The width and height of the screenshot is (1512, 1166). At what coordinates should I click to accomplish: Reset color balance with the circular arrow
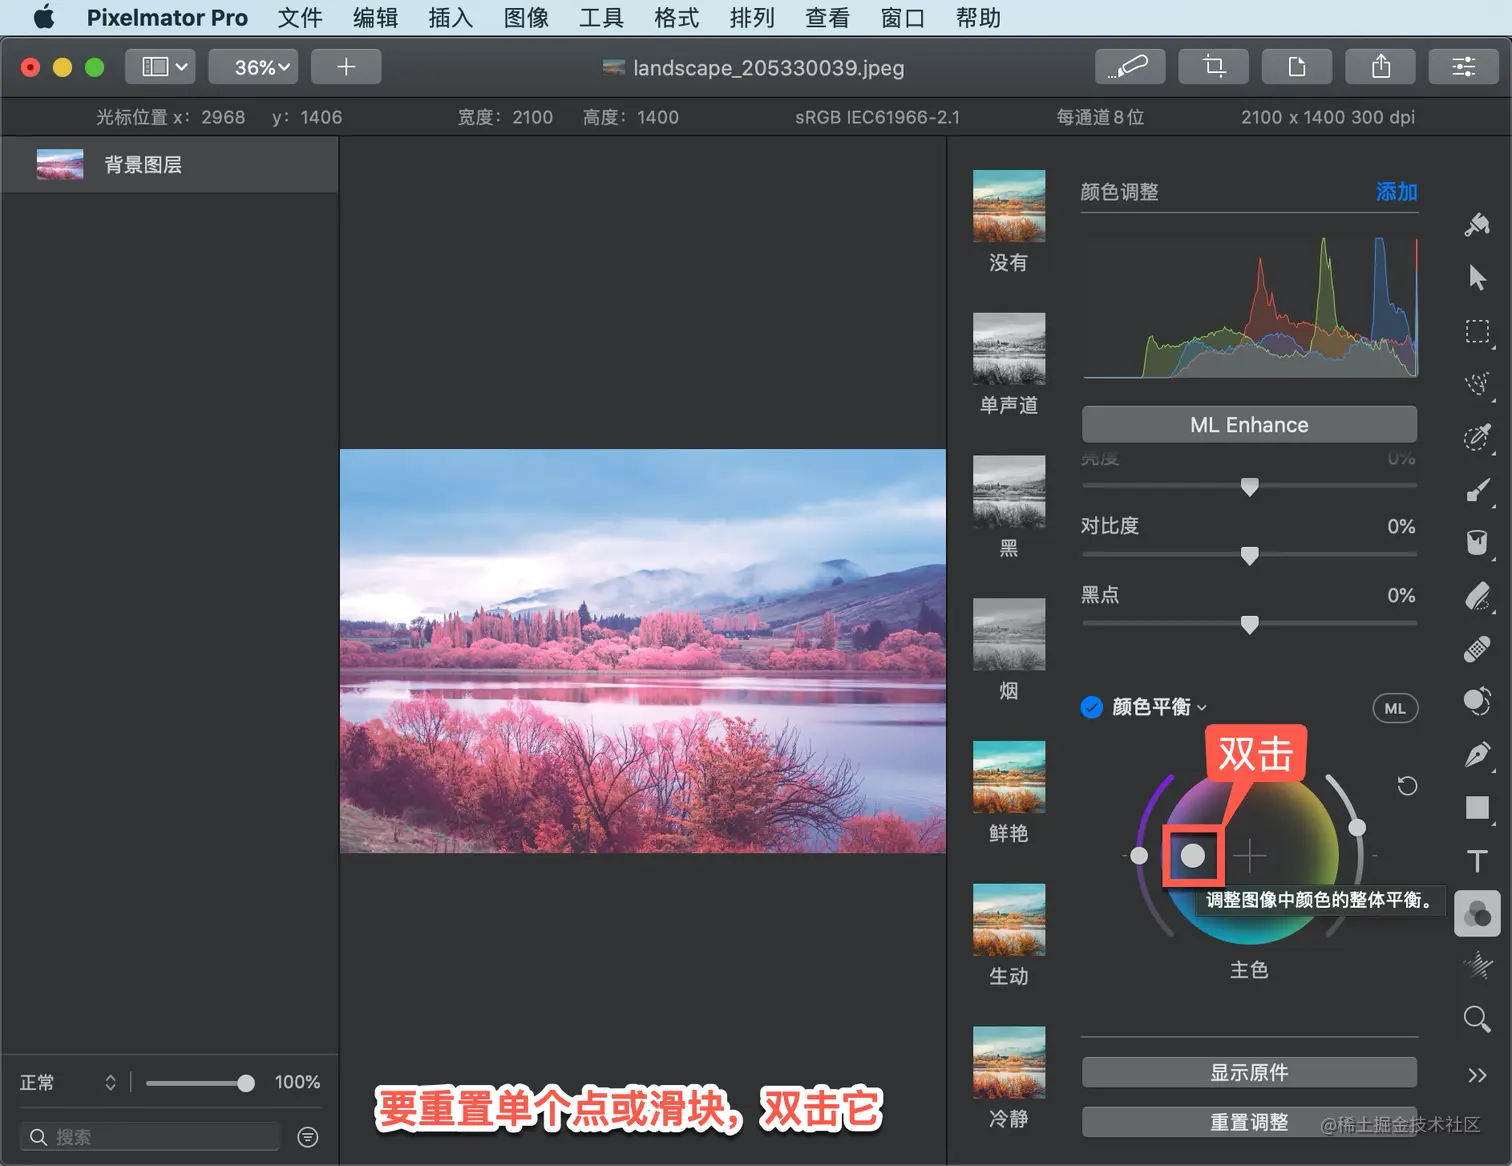tap(1407, 785)
